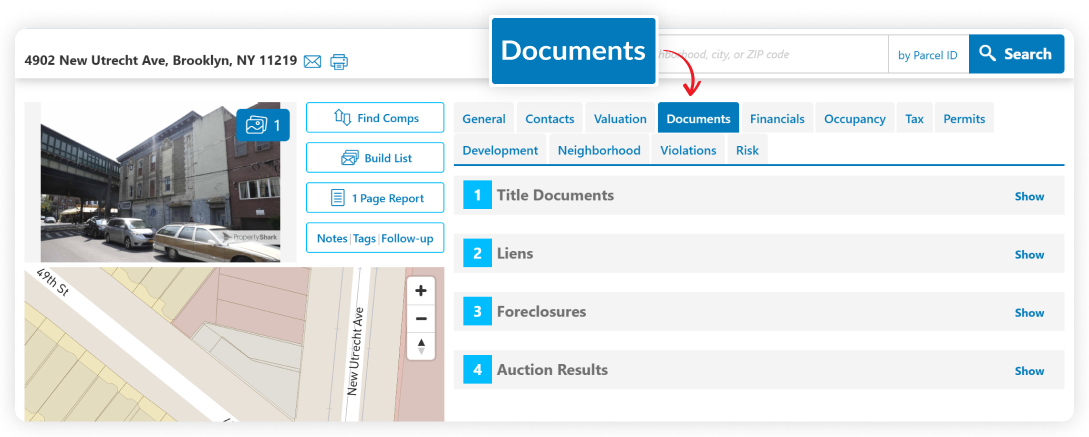Click the Foreclosures heading text
1089x437 pixels.
tap(541, 312)
